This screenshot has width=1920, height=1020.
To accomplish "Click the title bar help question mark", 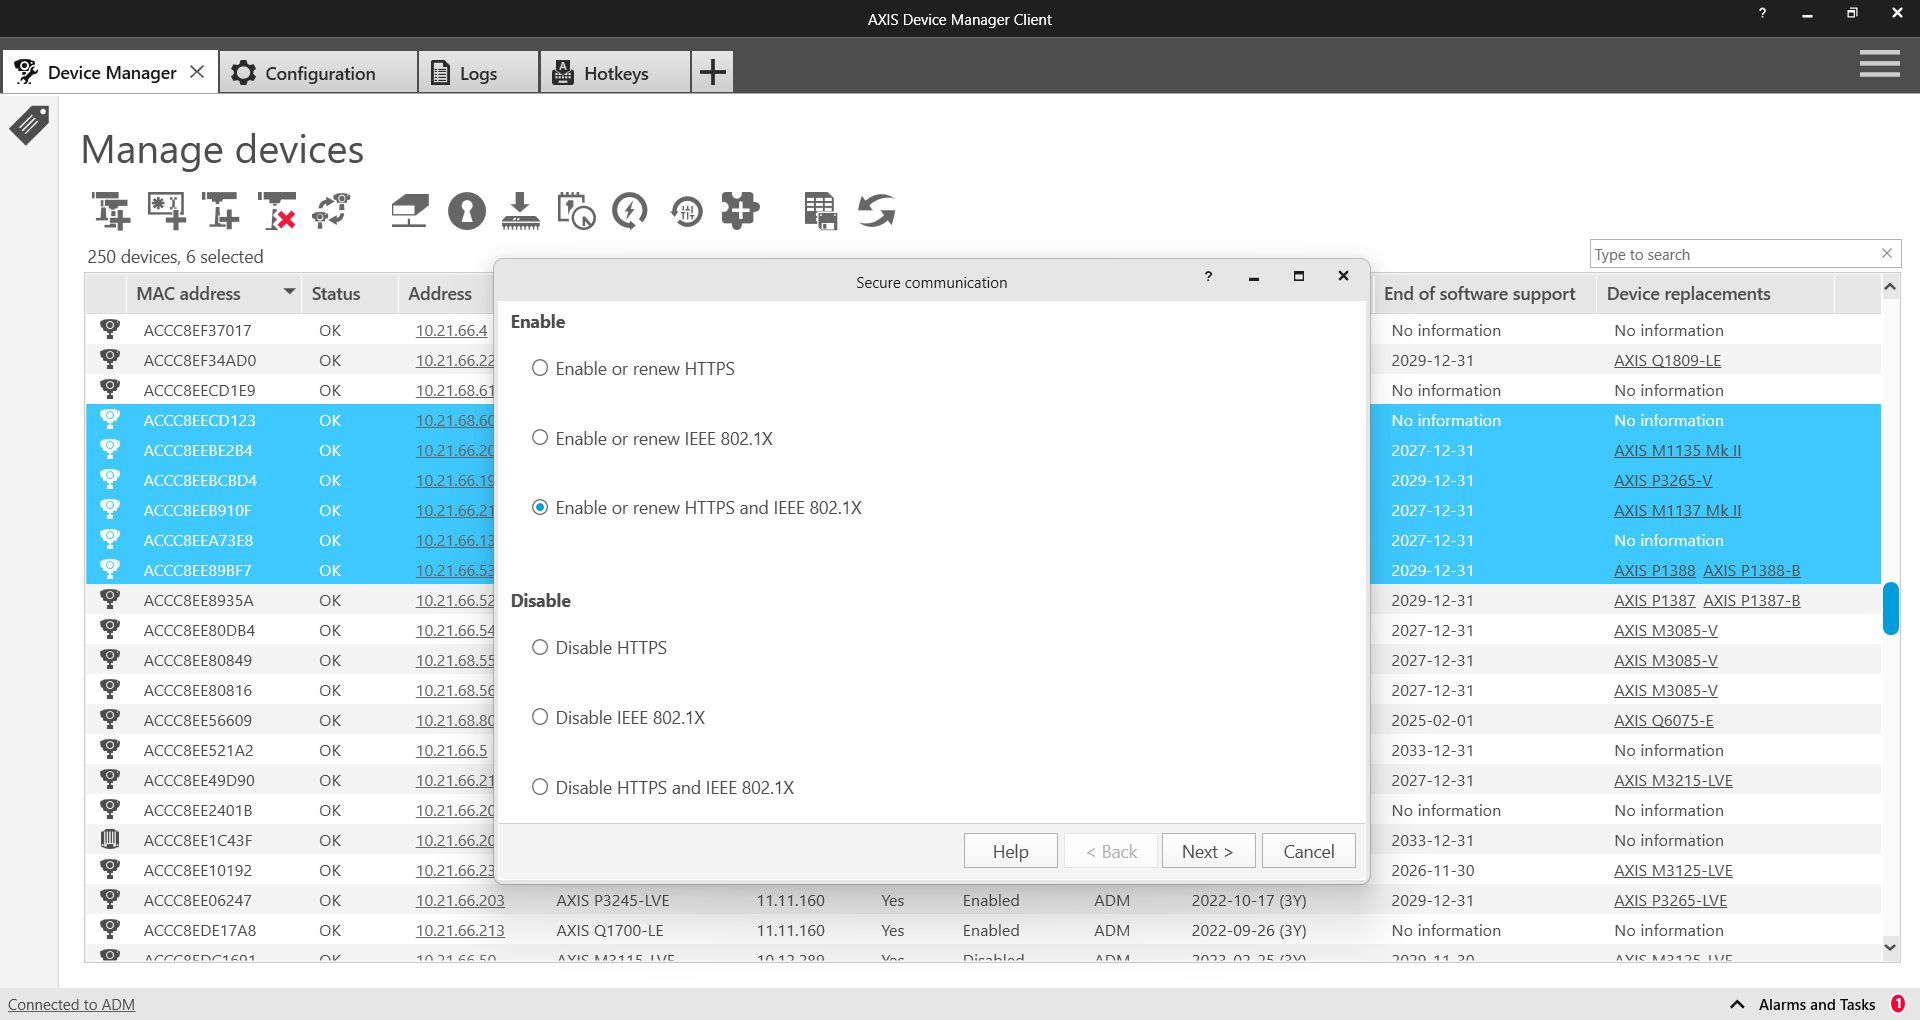I will click(x=1762, y=13).
